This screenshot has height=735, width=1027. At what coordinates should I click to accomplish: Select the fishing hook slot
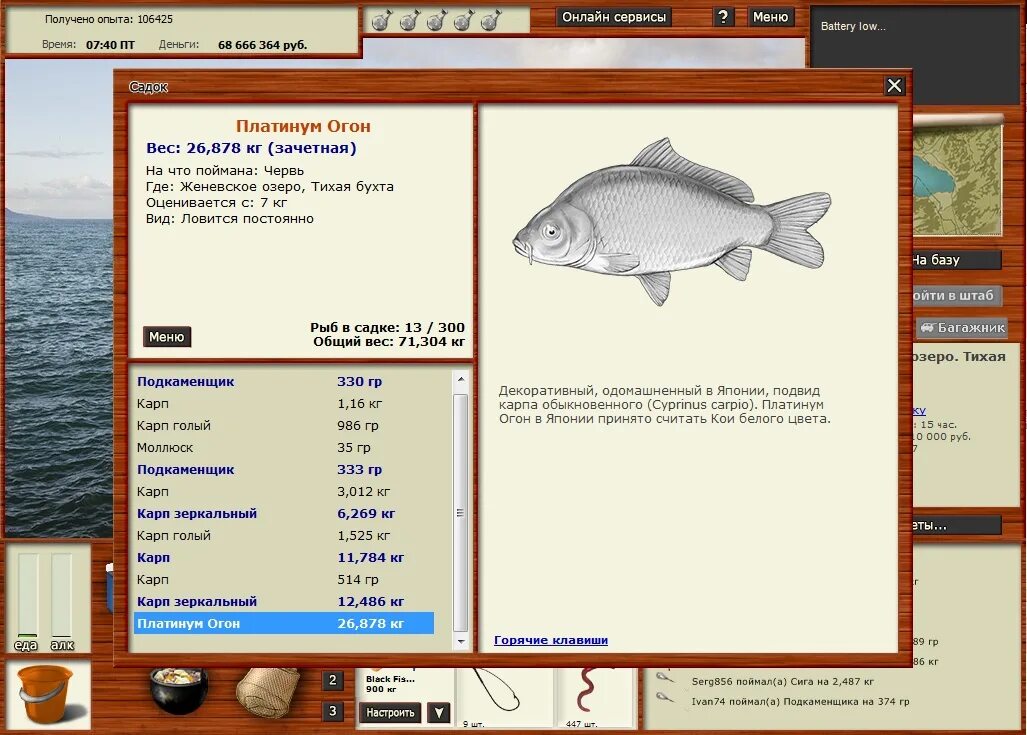point(502,698)
